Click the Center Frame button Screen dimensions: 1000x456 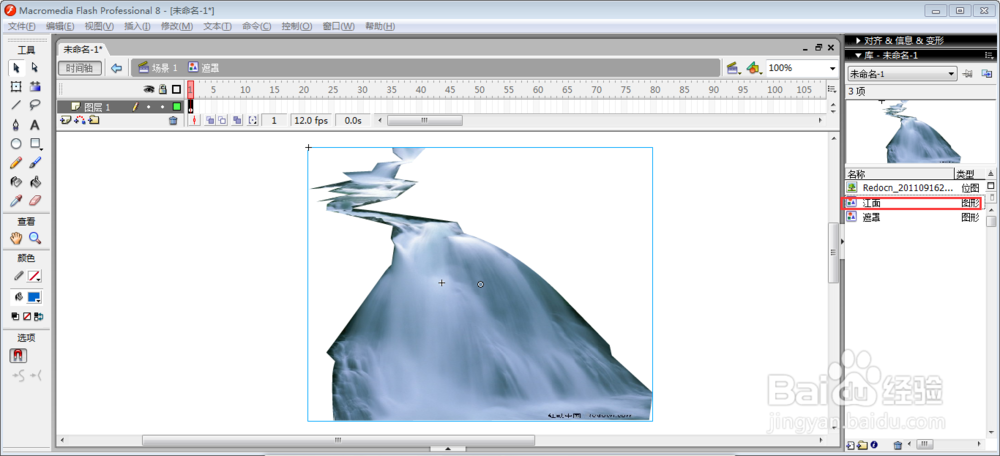194,120
